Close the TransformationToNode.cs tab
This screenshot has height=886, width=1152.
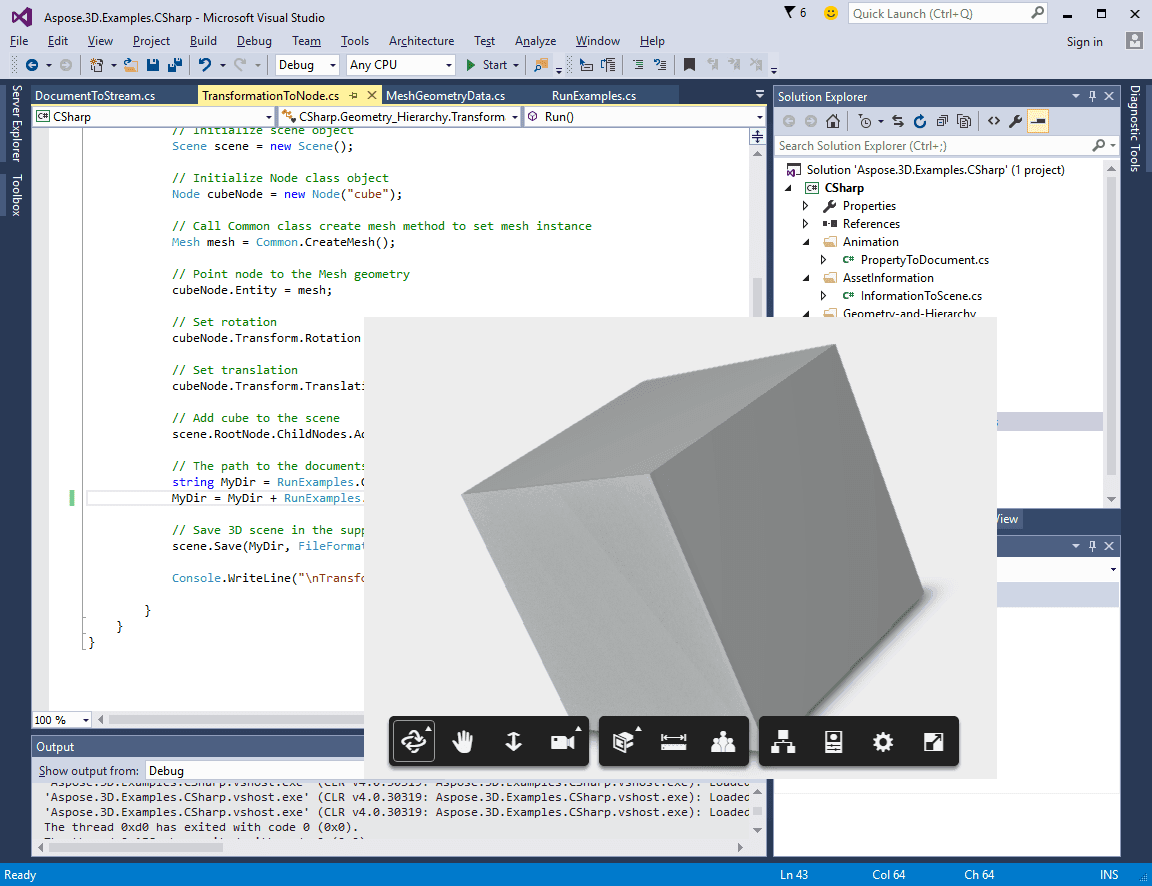[x=372, y=96]
